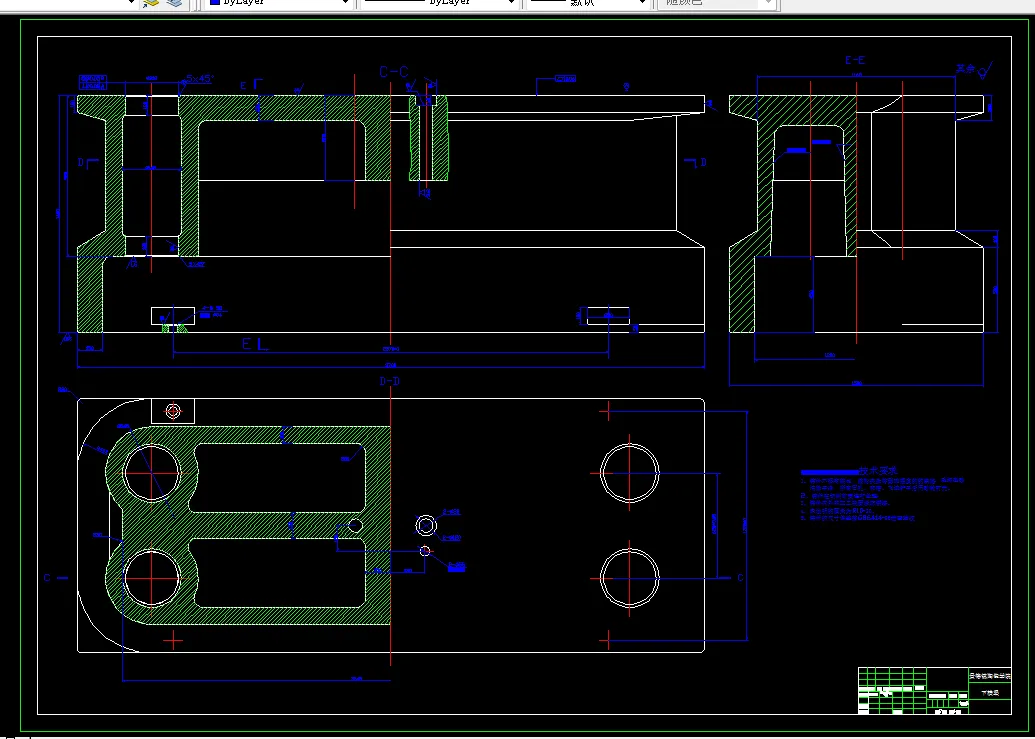Select the E cutting-plane marker below front view
Viewport: 1035px width, 739px height.
pyautogui.click(x=256, y=344)
